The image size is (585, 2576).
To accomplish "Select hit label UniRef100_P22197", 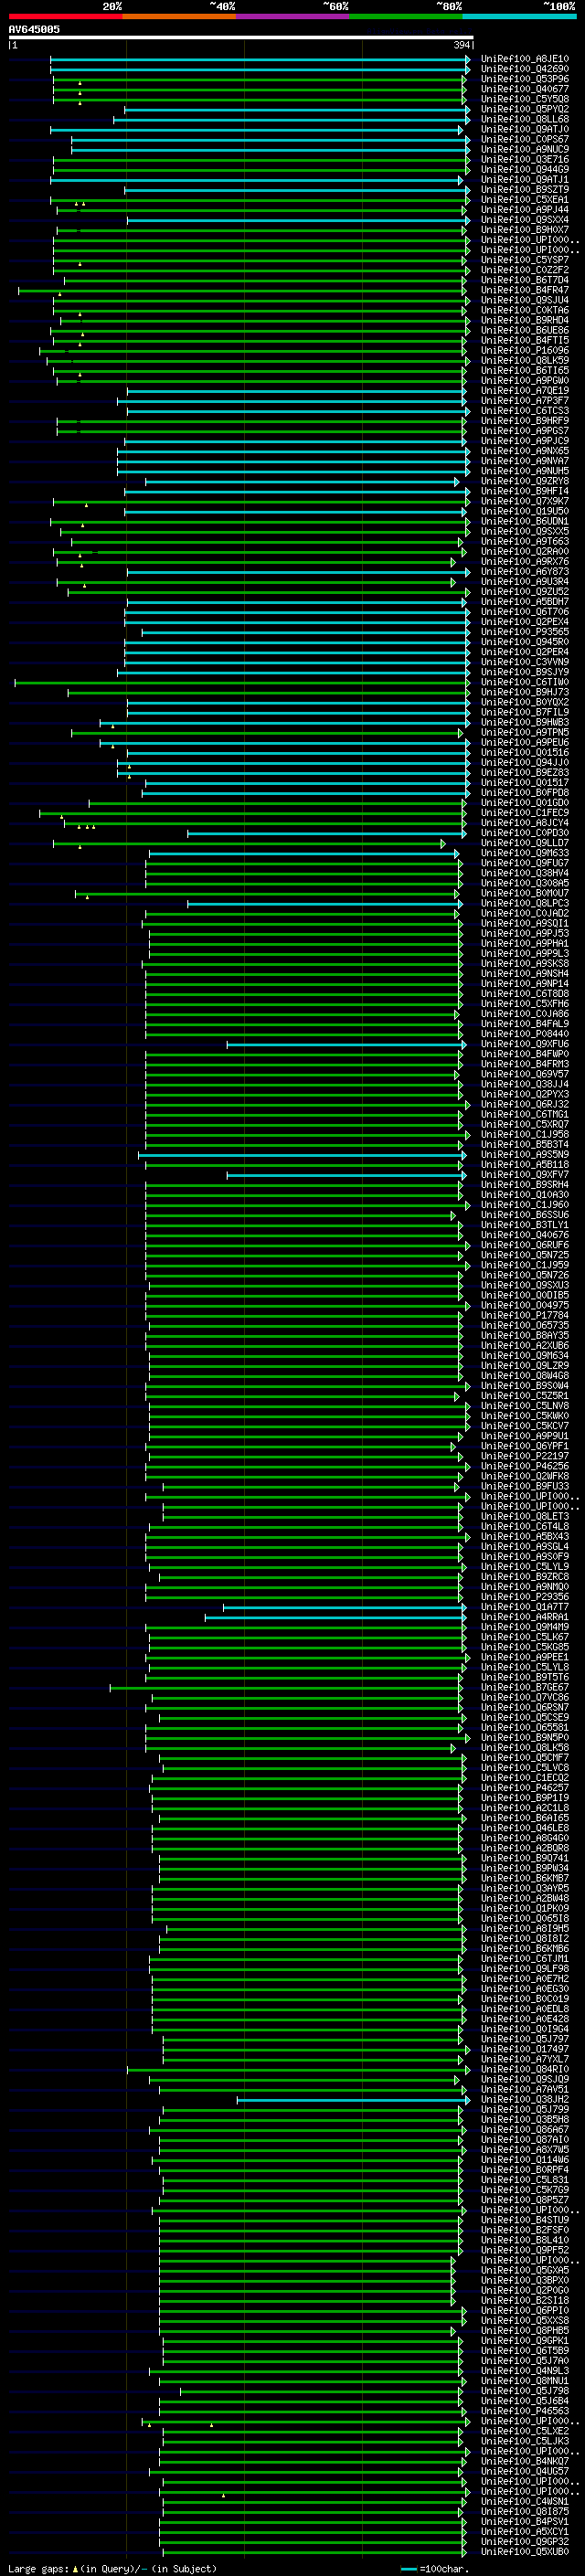I will [525, 1456].
